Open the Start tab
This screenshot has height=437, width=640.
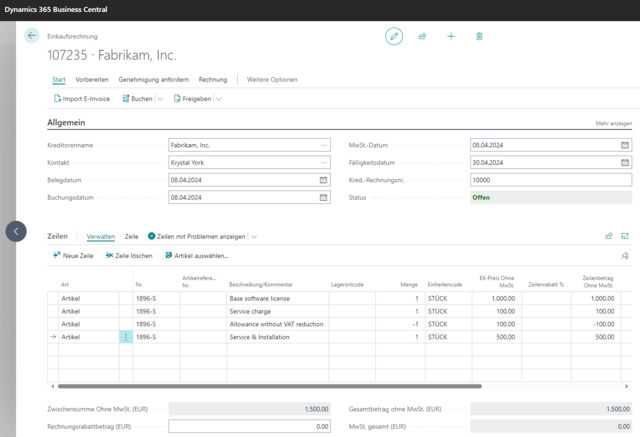[x=59, y=80]
